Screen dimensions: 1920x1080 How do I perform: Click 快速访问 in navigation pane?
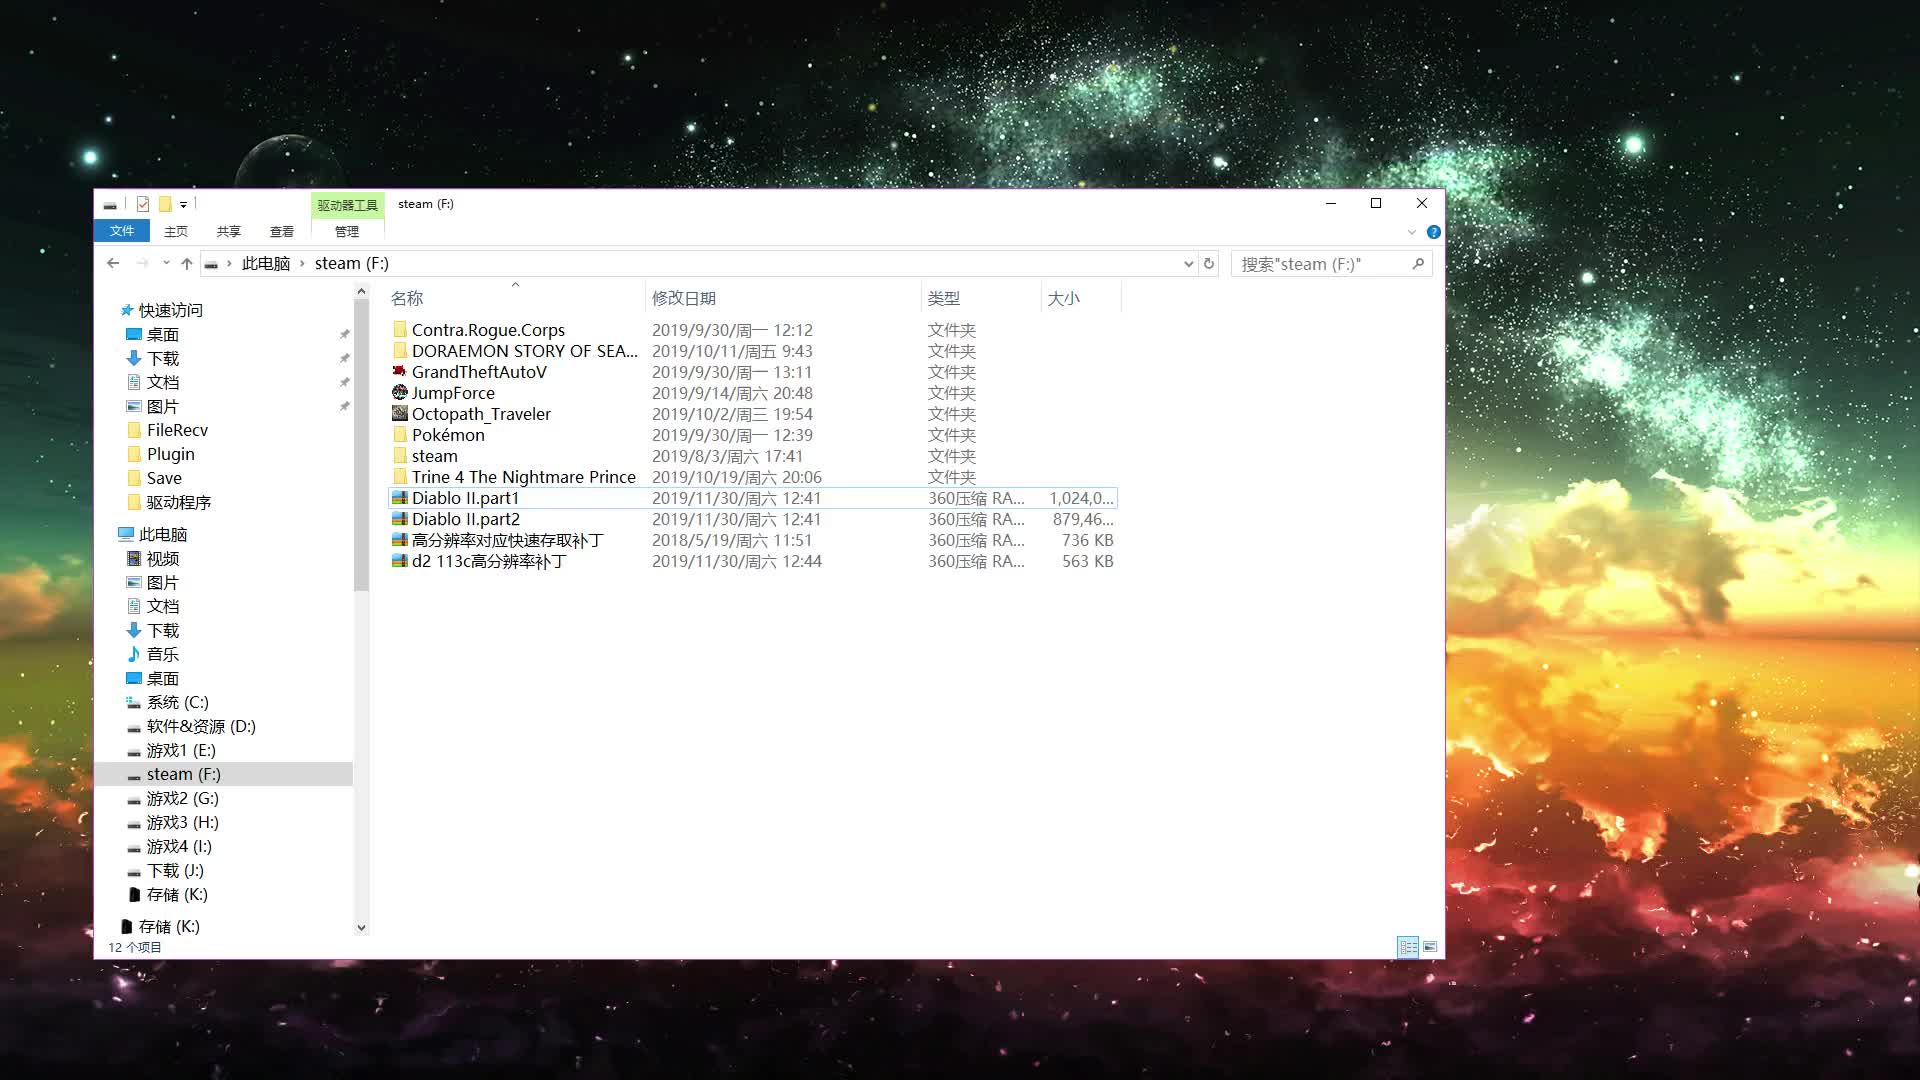pos(170,310)
